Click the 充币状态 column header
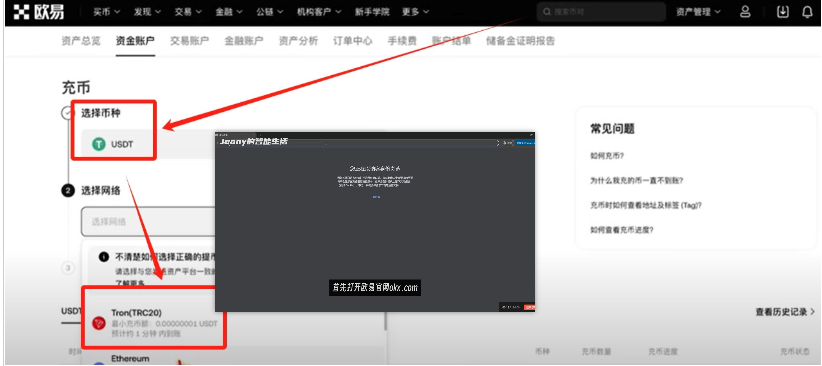 coord(795,352)
